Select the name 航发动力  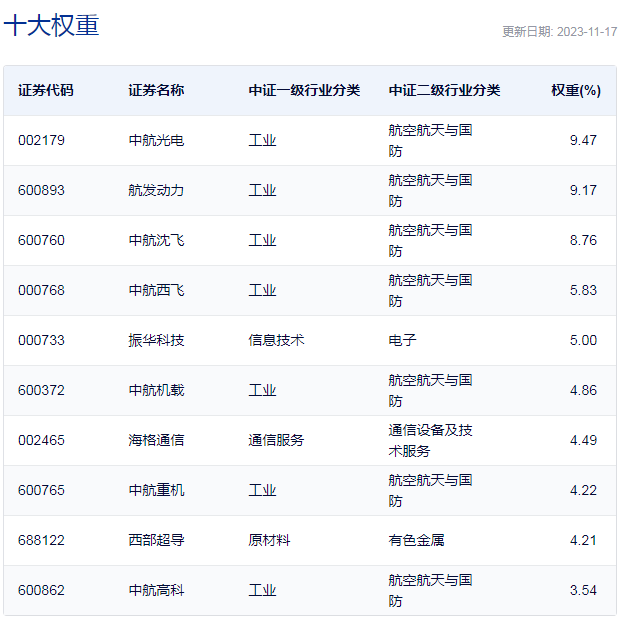click(x=156, y=190)
